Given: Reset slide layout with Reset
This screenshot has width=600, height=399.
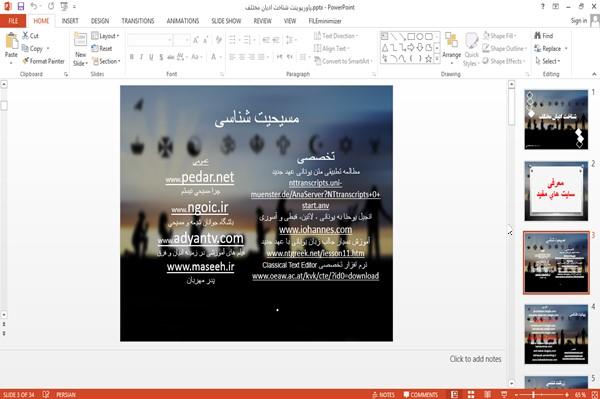Looking at the screenshot, I should pyautogui.click(x=102, y=48).
